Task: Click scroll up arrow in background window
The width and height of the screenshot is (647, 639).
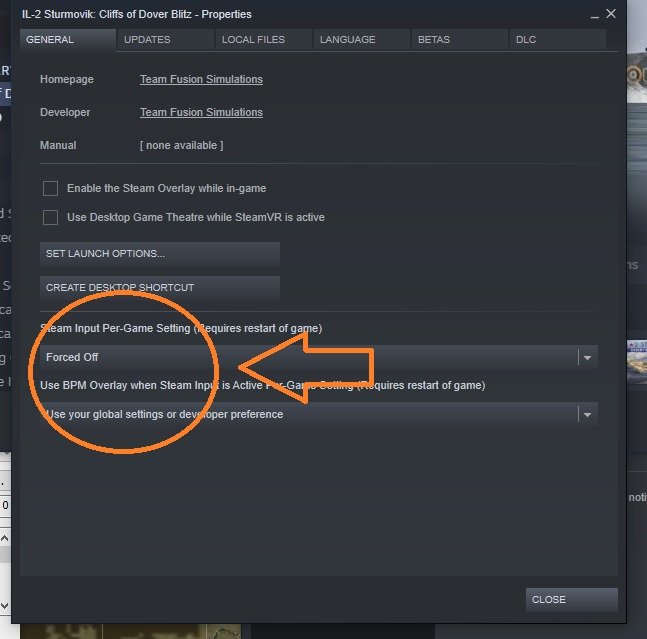Action: click(x=5, y=538)
